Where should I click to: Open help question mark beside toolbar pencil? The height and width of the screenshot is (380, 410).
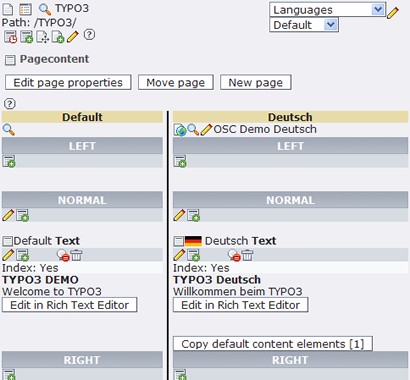tap(89, 34)
